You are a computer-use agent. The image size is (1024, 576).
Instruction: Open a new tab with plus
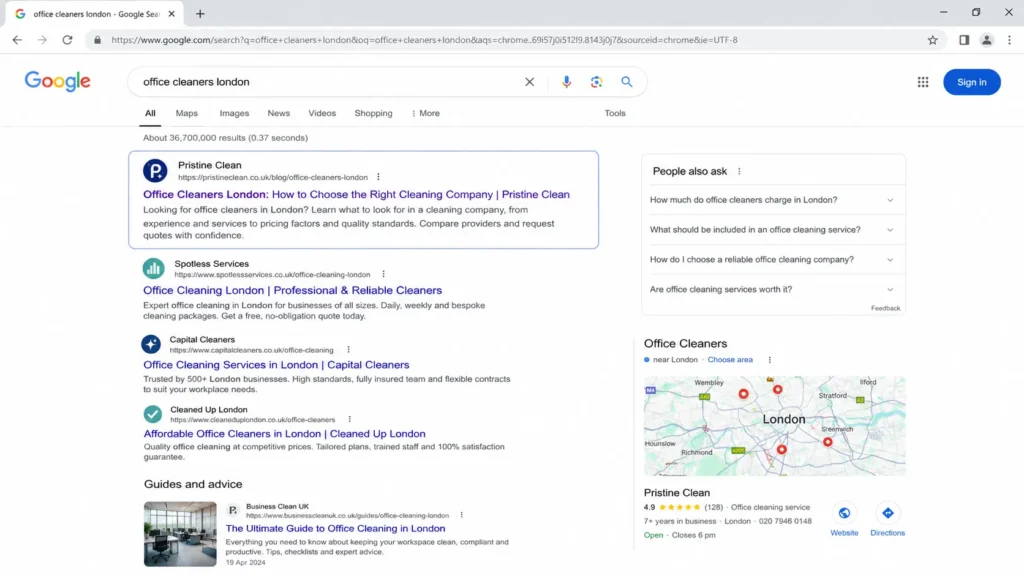200,14
